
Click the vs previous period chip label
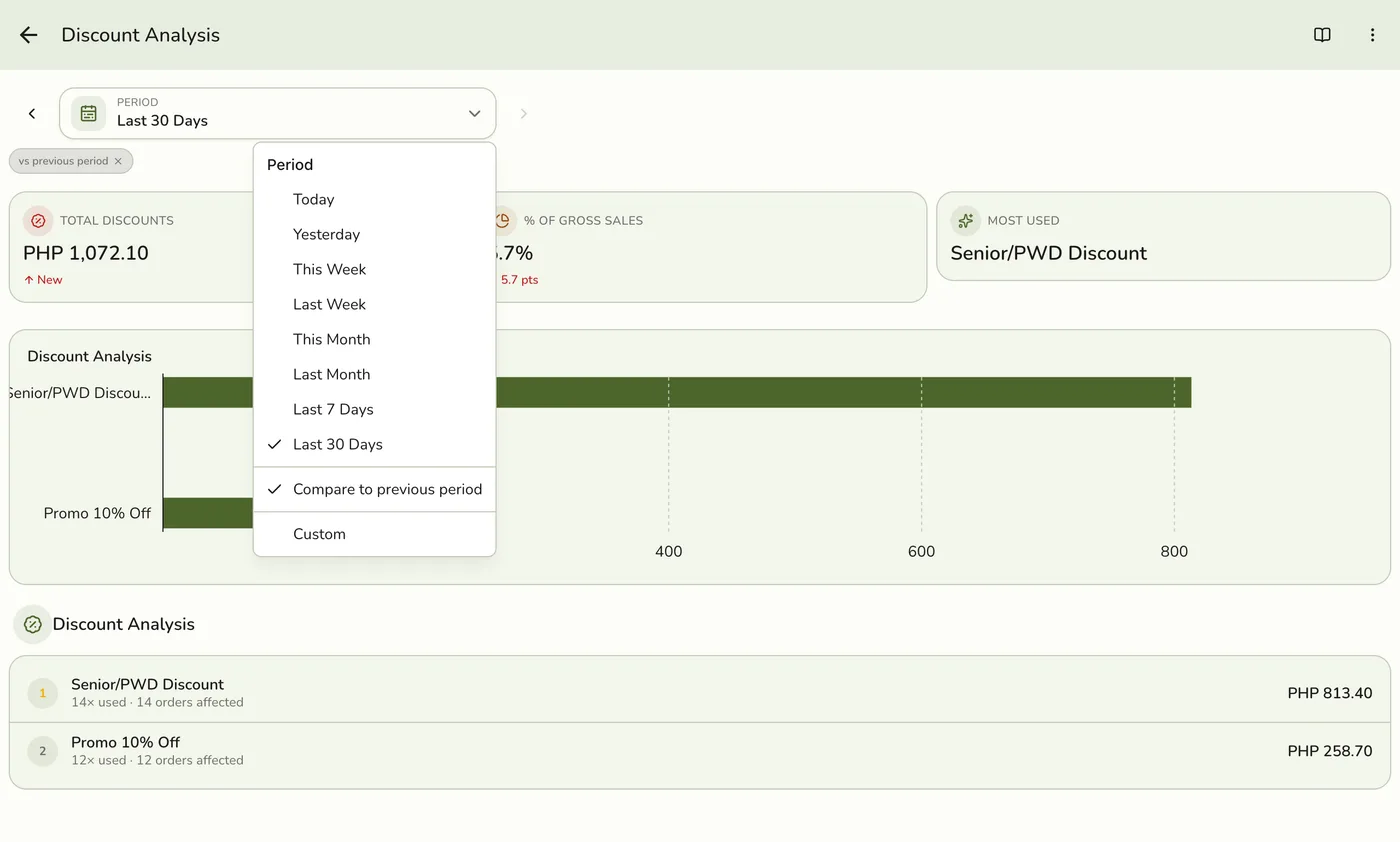click(63, 161)
